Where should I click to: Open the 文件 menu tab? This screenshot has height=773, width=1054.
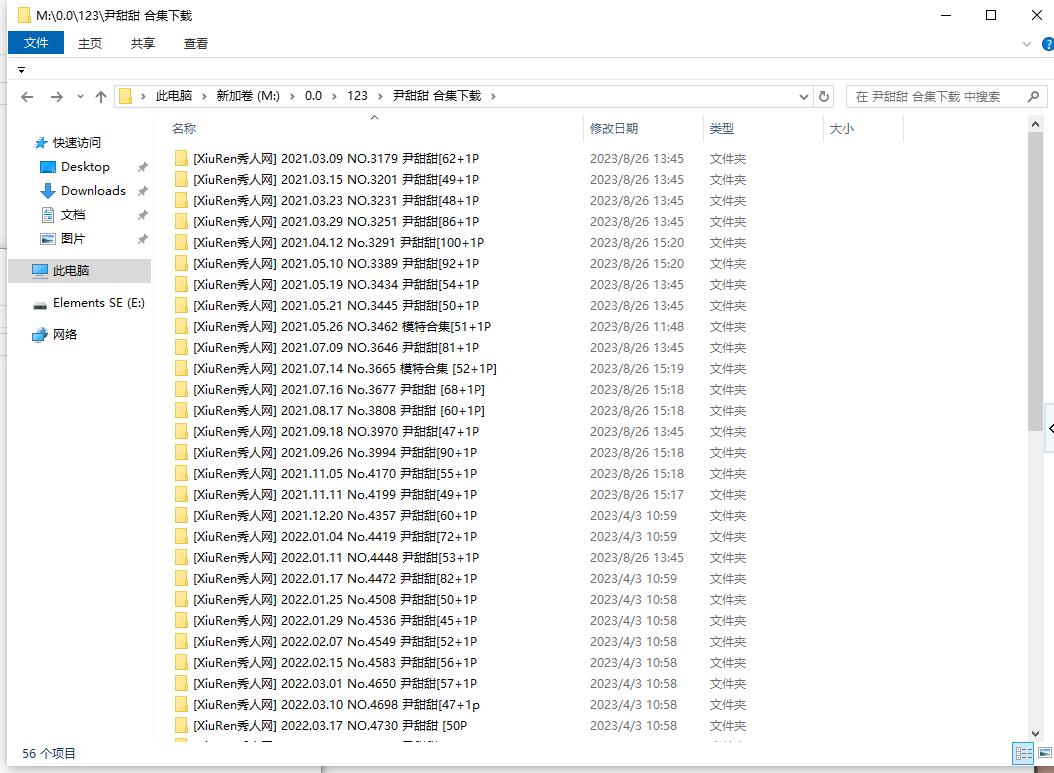[x=36, y=43]
